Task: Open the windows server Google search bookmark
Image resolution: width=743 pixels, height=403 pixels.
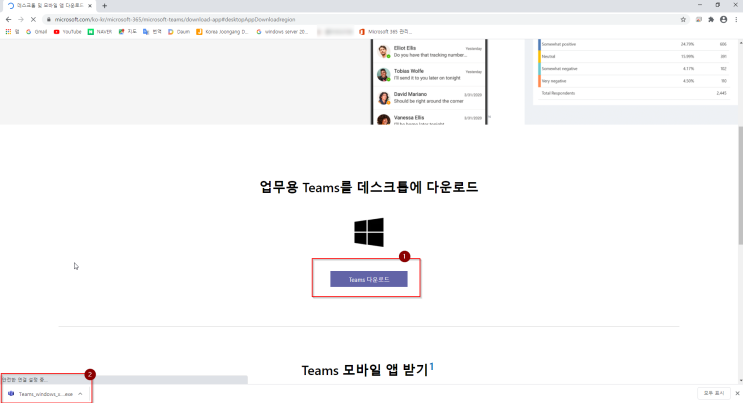Action: [282, 32]
